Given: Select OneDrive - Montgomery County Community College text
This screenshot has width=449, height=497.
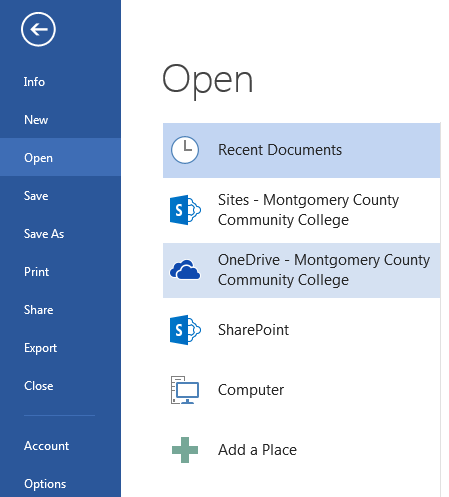Looking at the screenshot, I should (x=324, y=270).
